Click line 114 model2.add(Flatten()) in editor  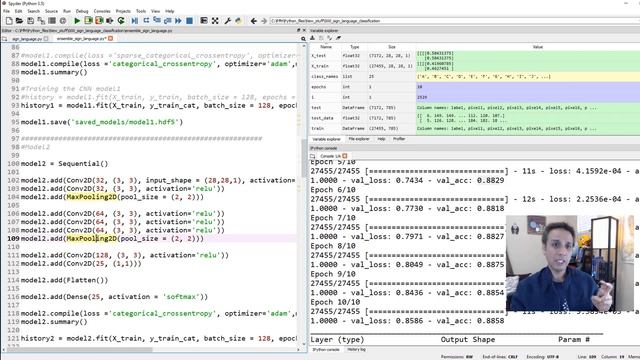click(64, 280)
